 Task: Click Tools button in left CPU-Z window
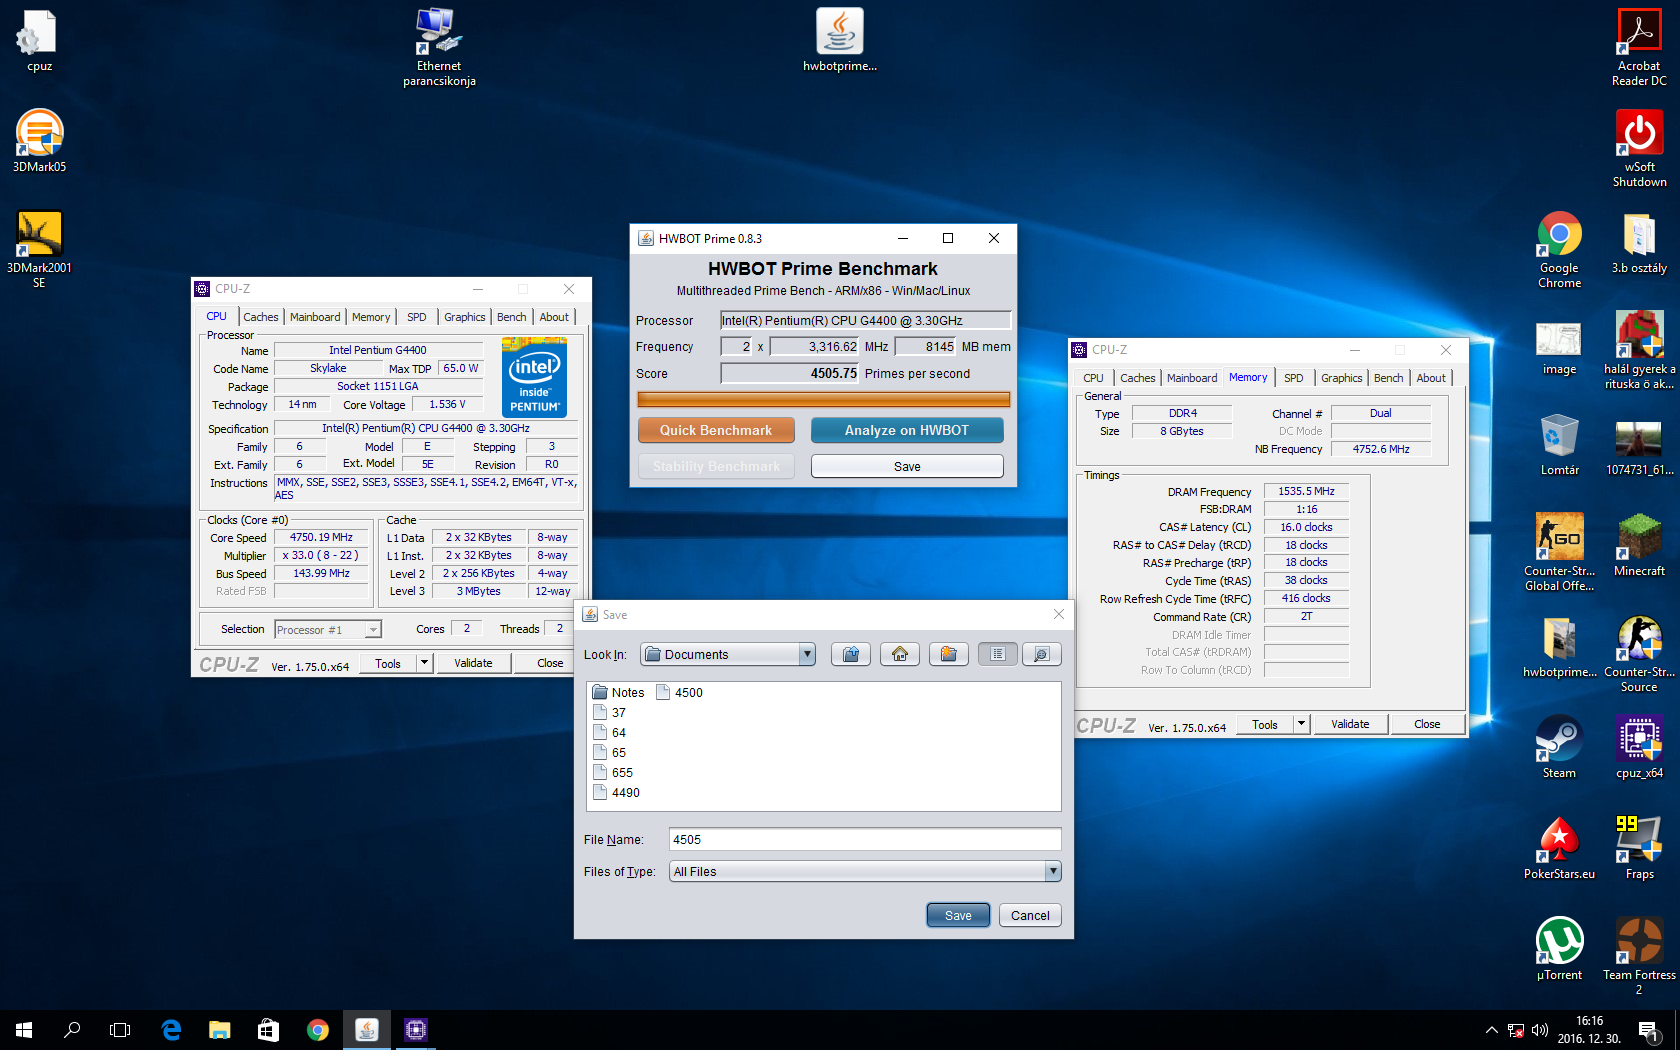pos(388,663)
